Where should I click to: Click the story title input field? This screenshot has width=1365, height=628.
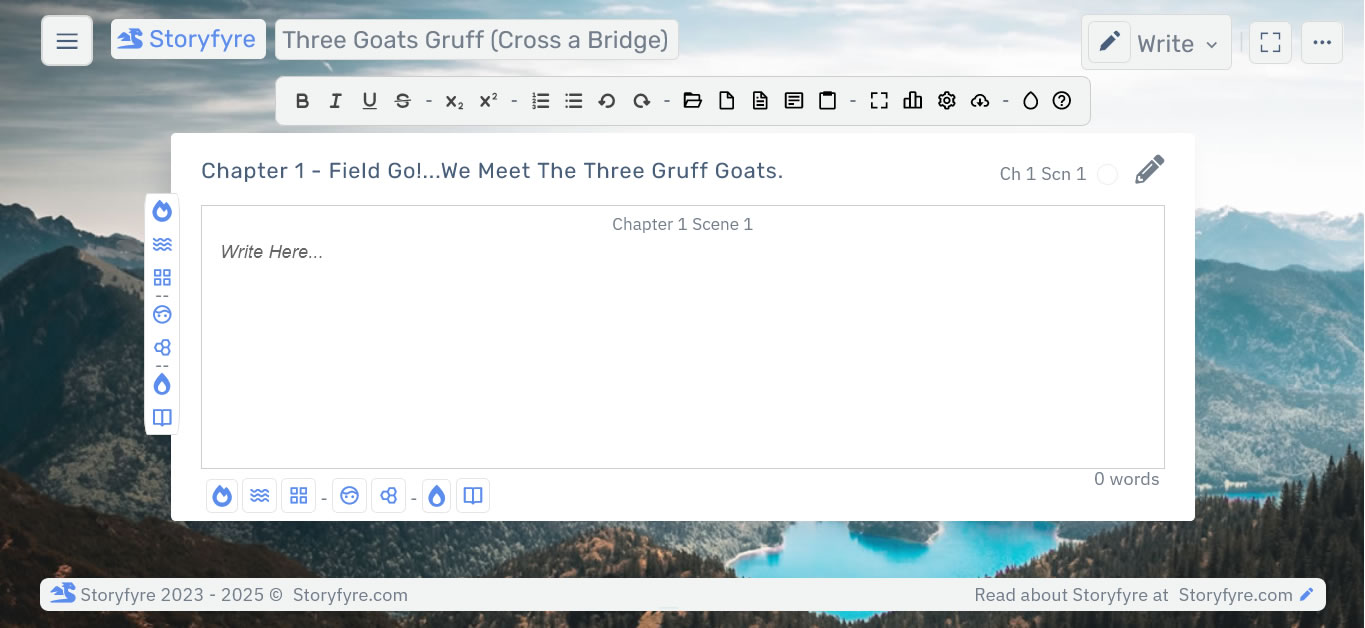click(476, 40)
